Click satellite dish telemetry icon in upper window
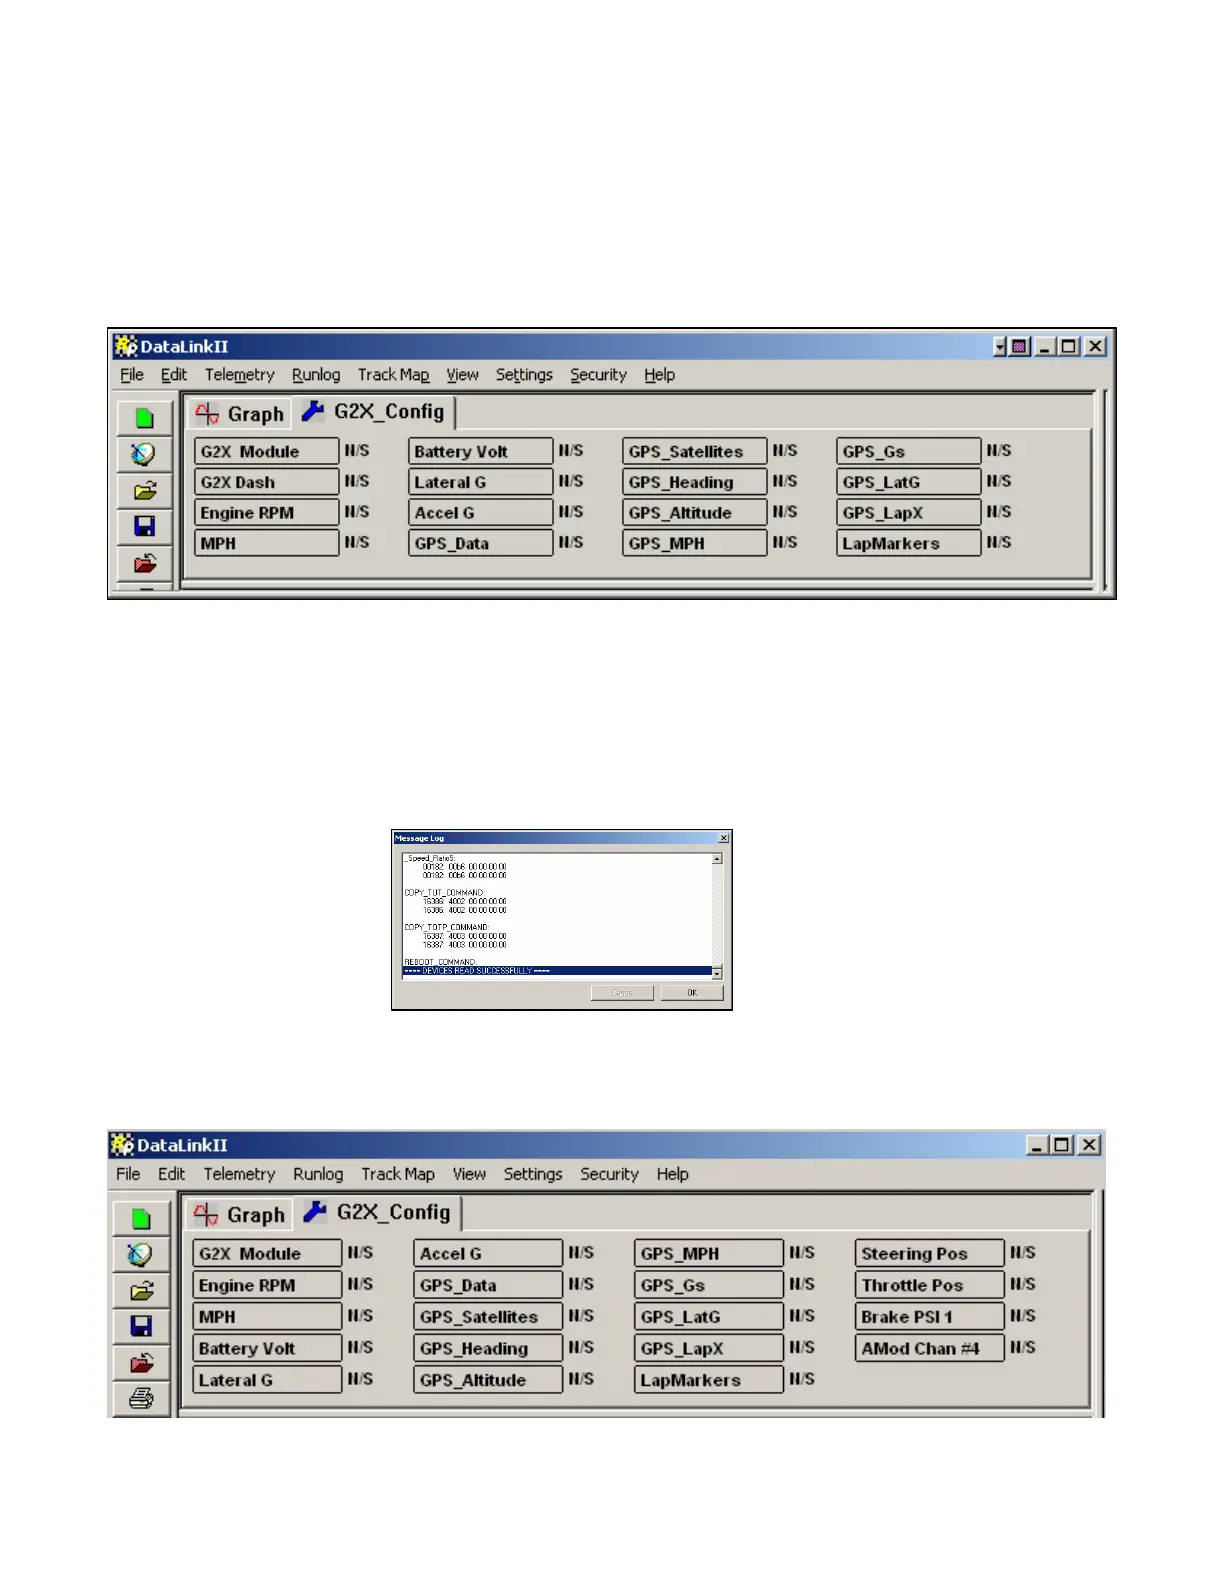 coord(144,454)
